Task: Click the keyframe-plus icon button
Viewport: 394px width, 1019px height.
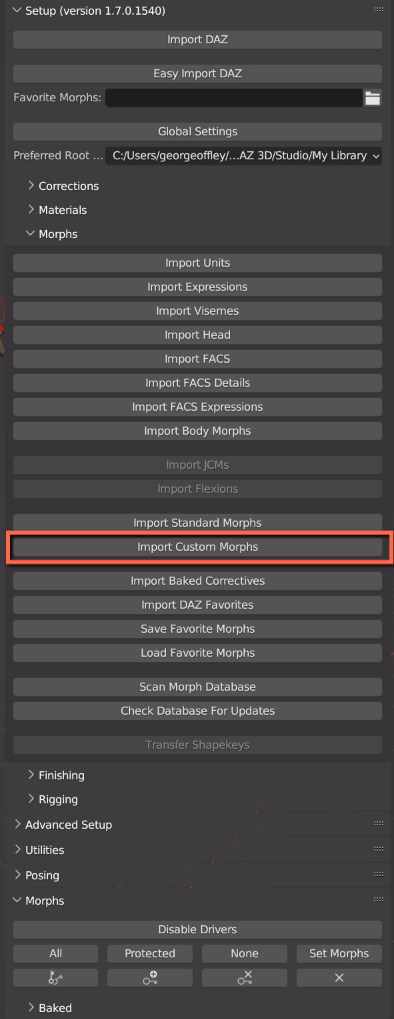Action: coord(150,977)
